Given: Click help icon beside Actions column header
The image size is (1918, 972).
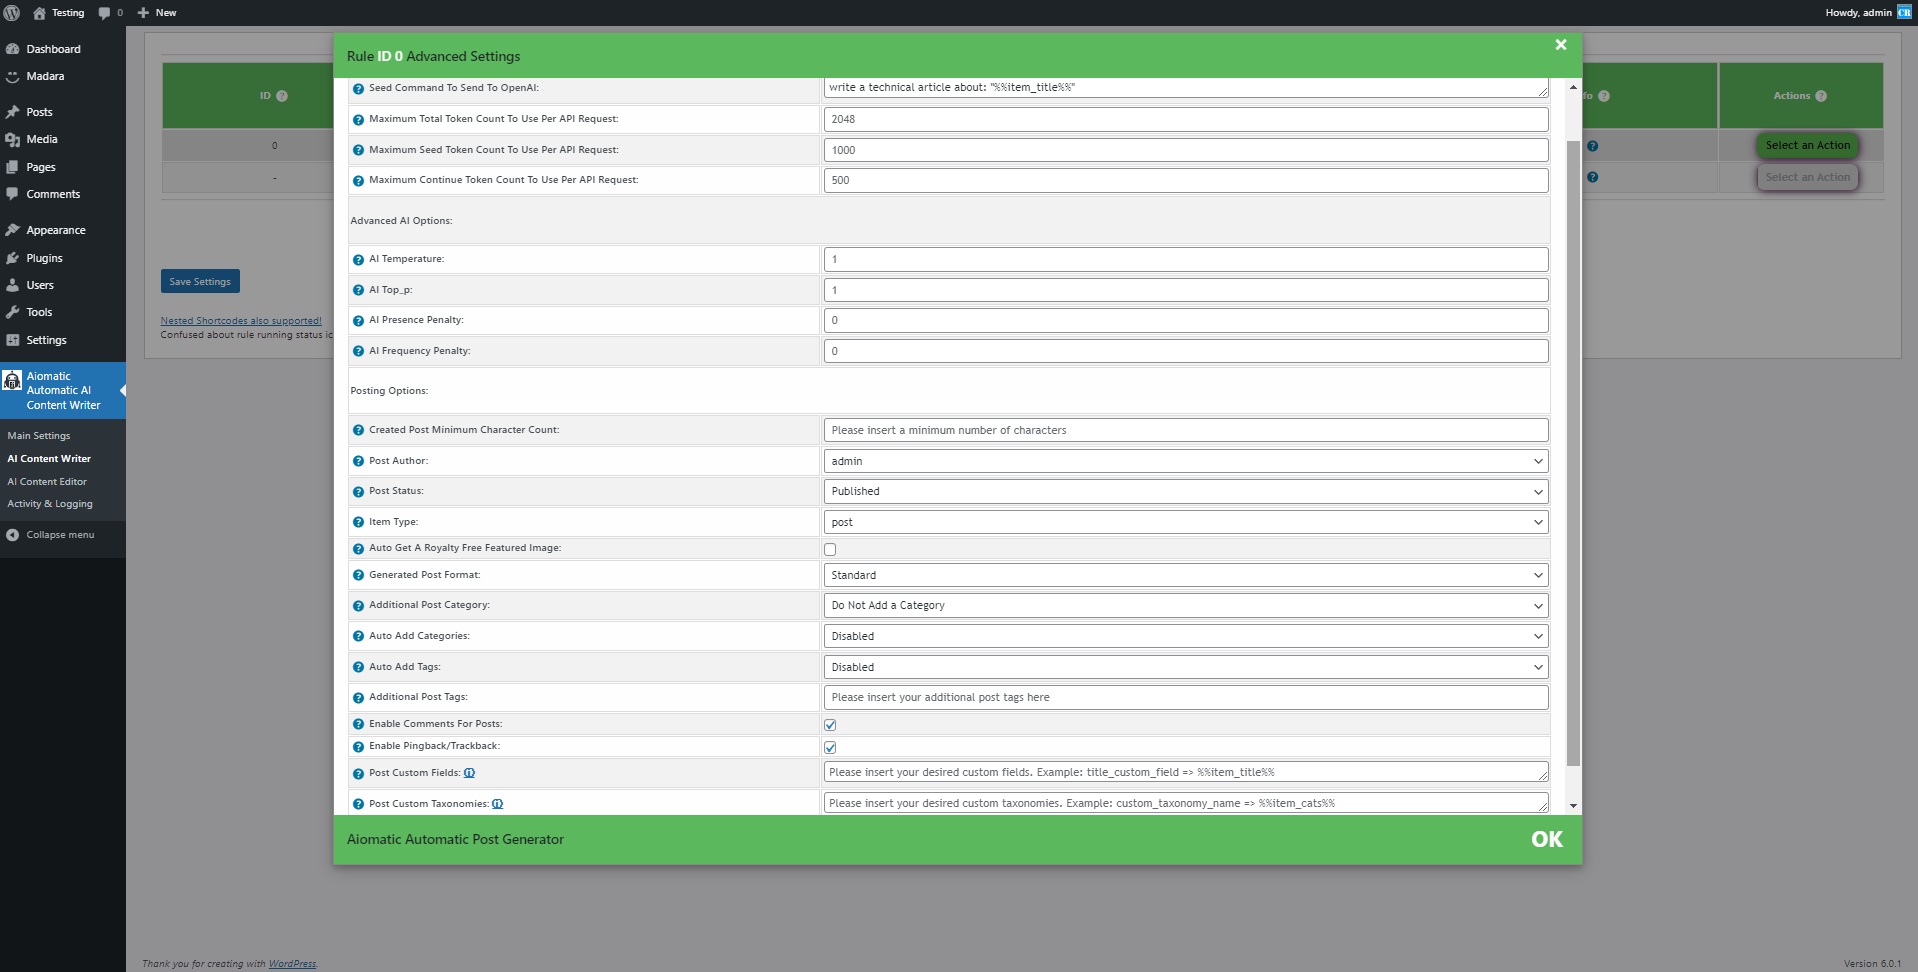Looking at the screenshot, I should point(1821,96).
